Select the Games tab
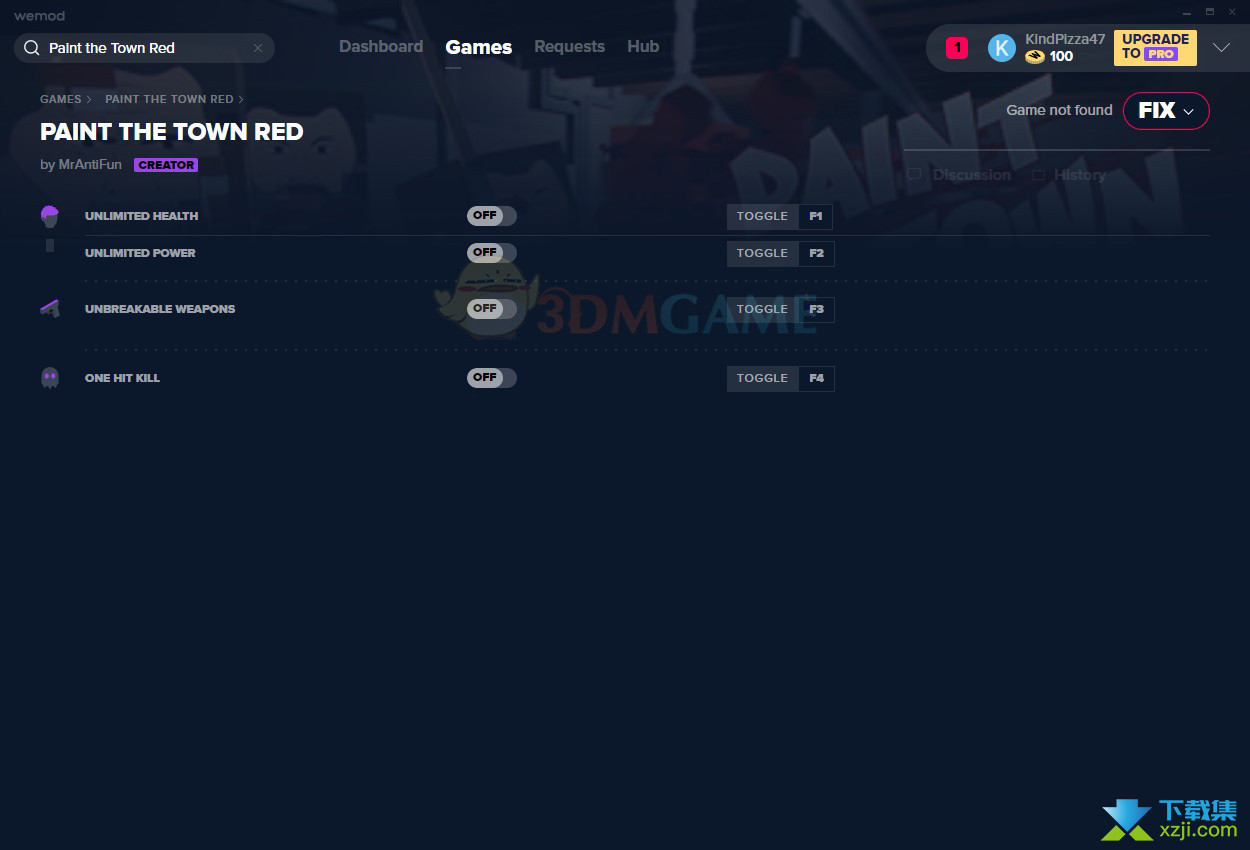This screenshot has height=850, width=1250. [479, 47]
